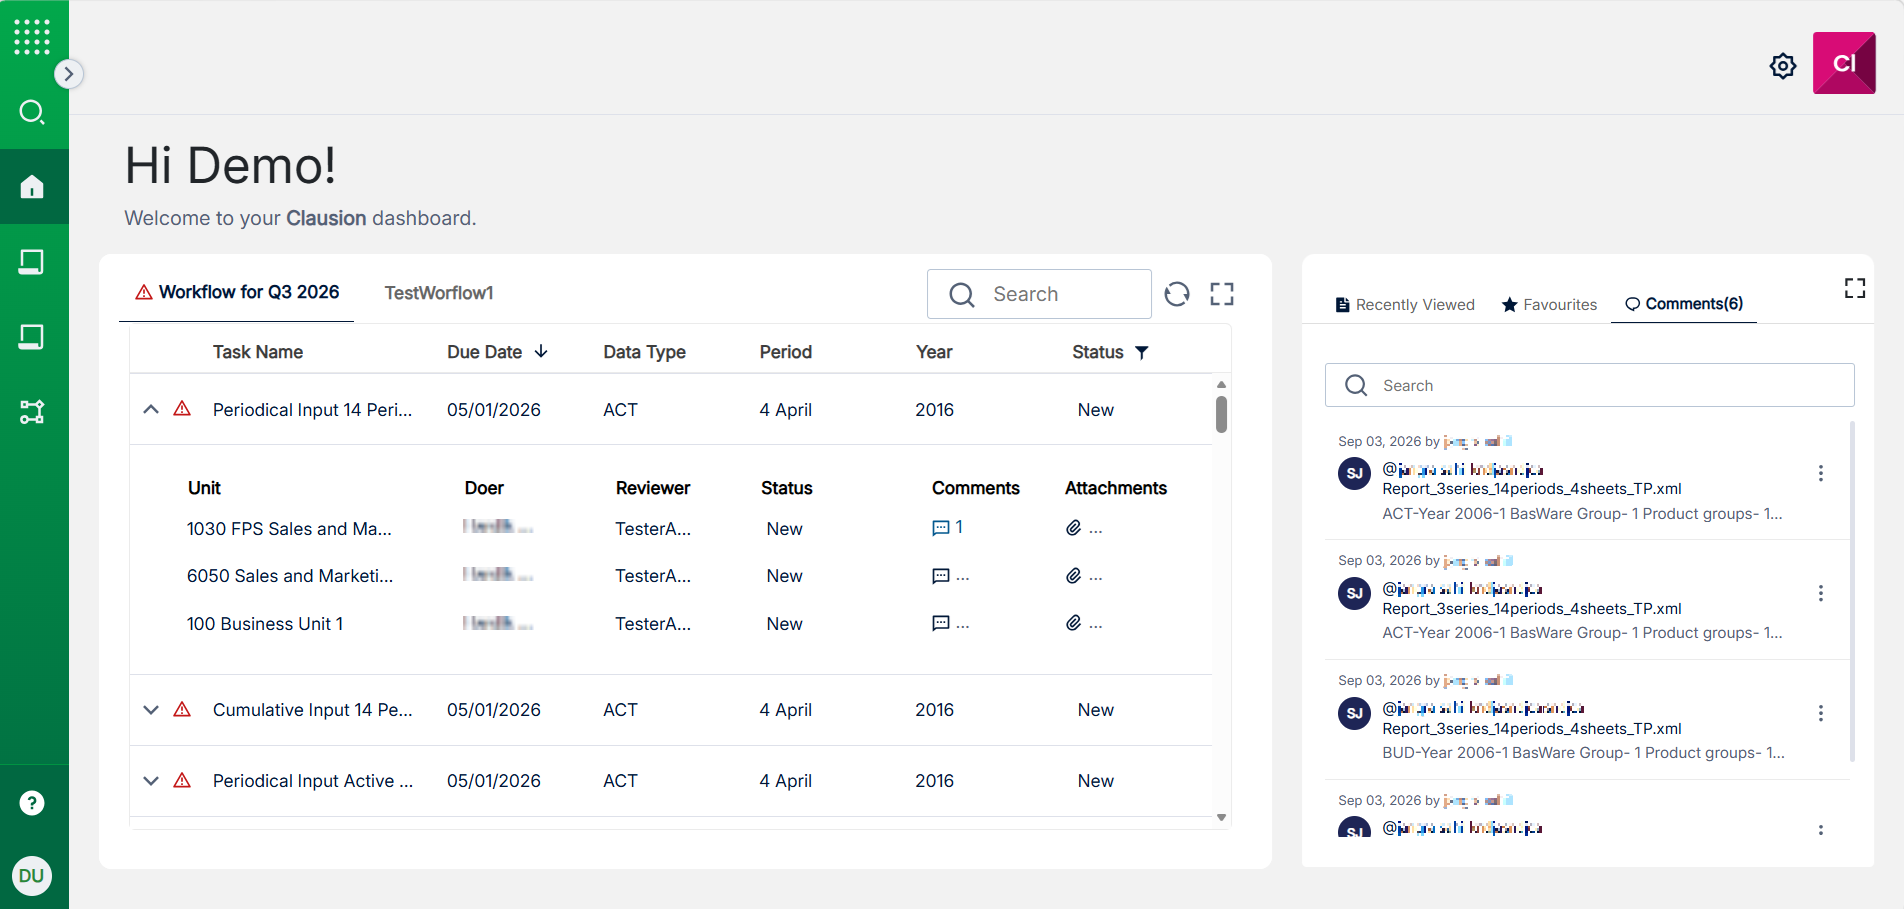Open the Favourites tab
This screenshot has height=909, width=1904.
click(1549, 305)
